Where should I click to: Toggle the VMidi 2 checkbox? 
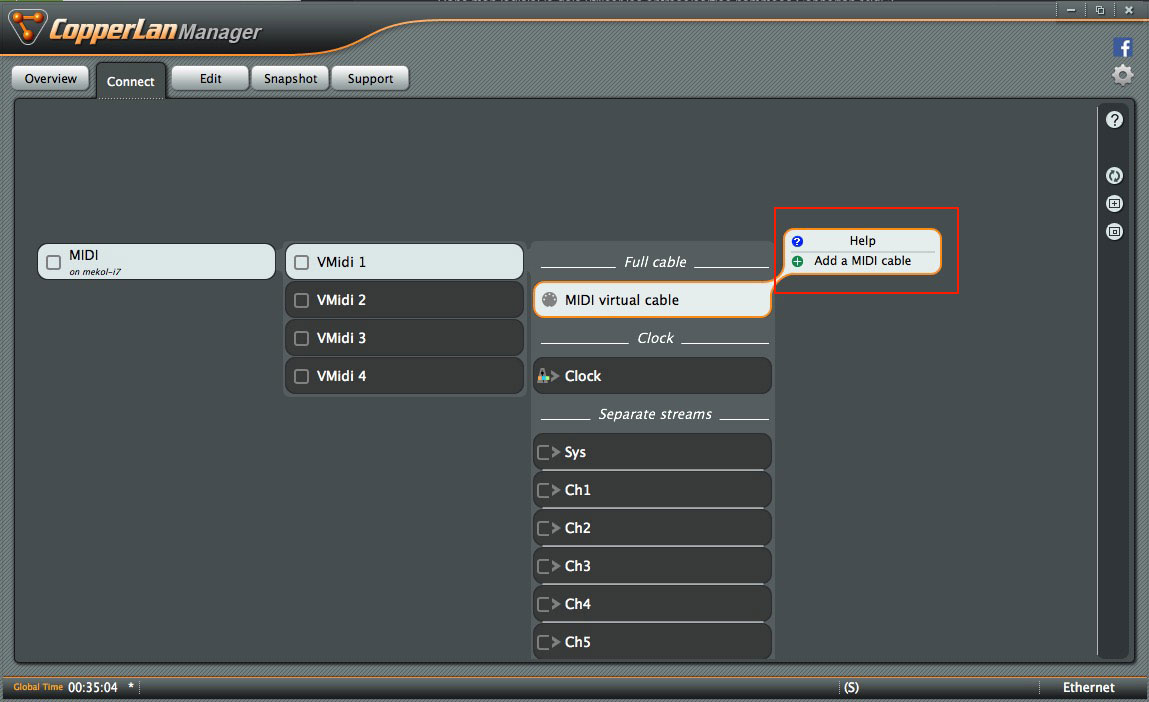click(x=301, y=300)
